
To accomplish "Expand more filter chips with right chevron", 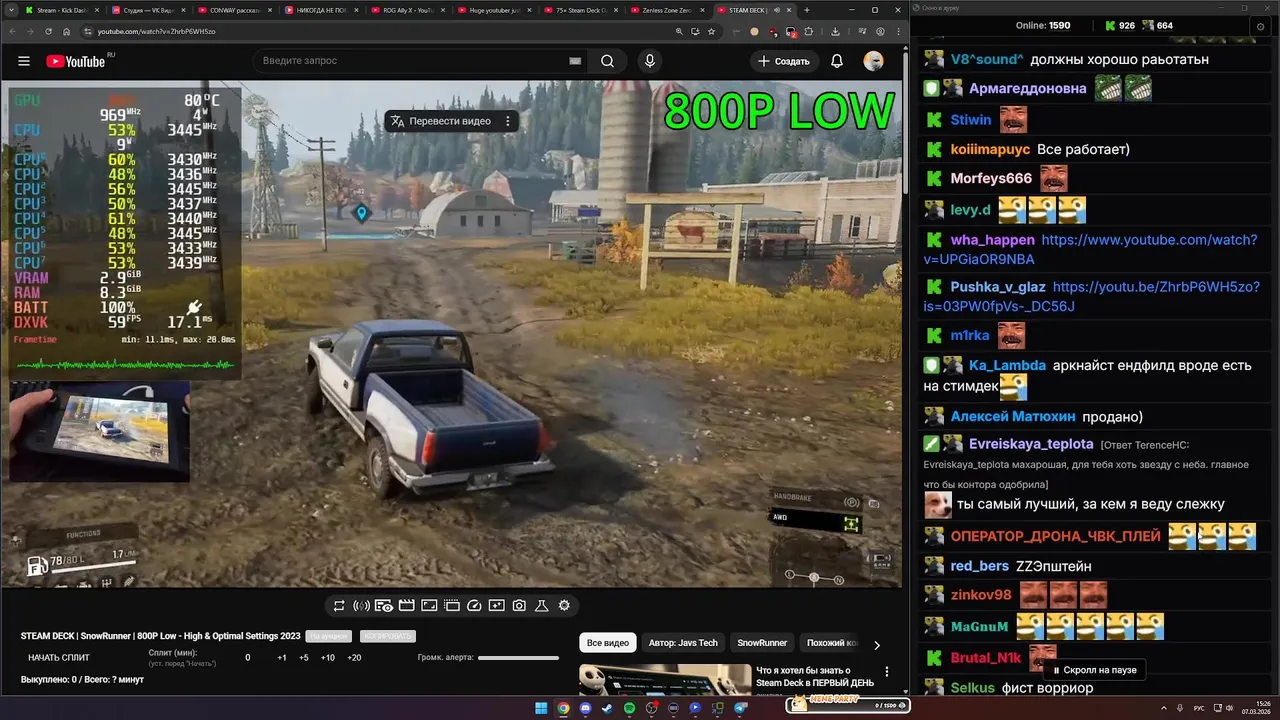I will (877, 645).
